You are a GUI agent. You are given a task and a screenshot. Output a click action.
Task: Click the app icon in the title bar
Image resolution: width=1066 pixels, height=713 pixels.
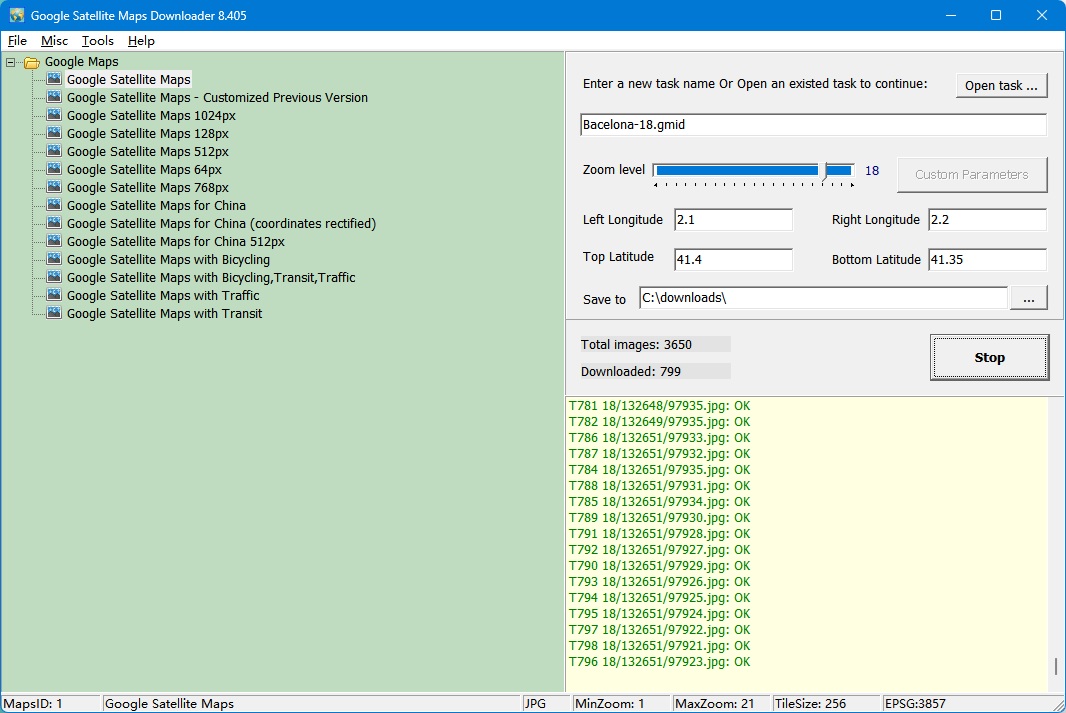pyautogui.click(x=16, y=15)
